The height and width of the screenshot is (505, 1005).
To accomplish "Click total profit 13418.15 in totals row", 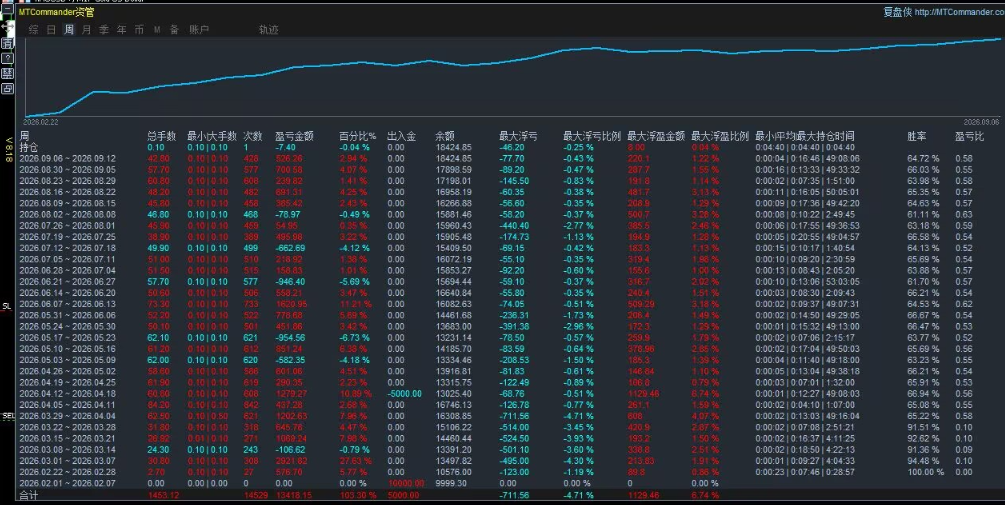I will click(x=294, y=495).
